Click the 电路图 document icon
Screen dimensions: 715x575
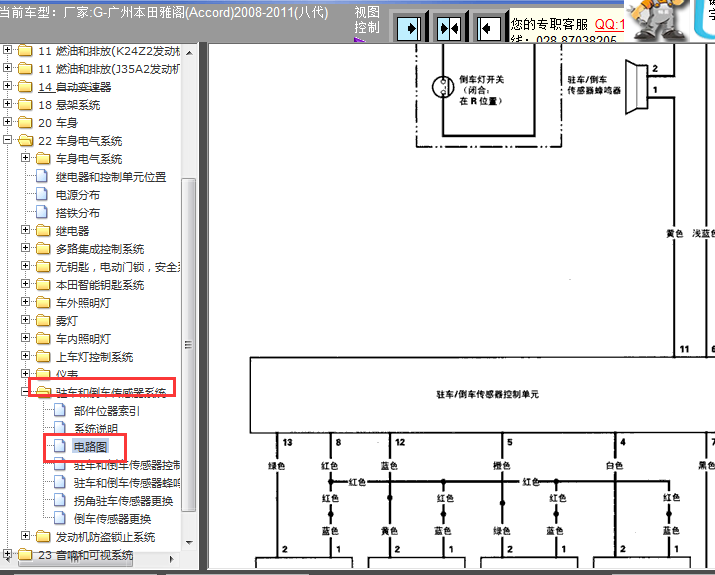pos(60,446)
